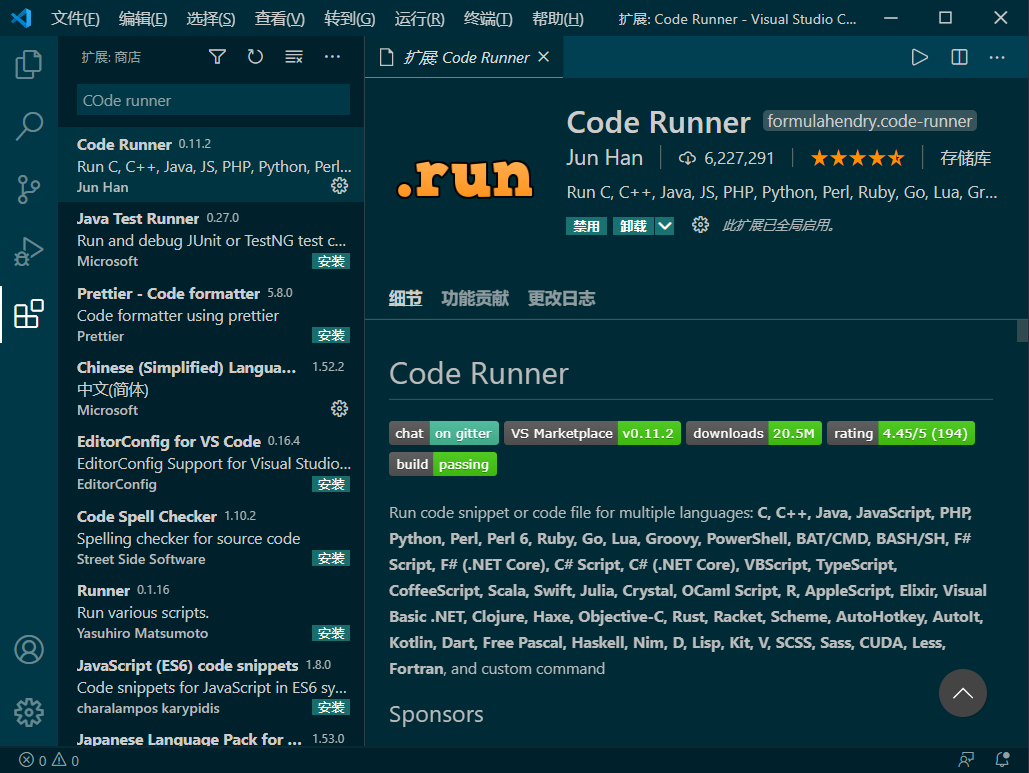Image resolution: width=1029 pixels, height=773 pixels.
Task: Open the 转到(G) menu
Action: click(x=349, y=18)
